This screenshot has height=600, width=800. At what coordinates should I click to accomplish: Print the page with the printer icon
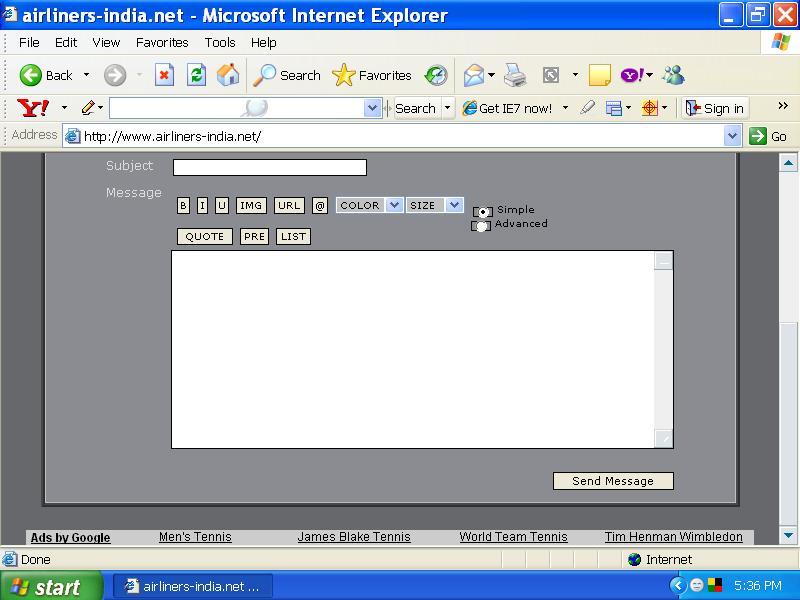pyautogui.click(x=515, y=76)
